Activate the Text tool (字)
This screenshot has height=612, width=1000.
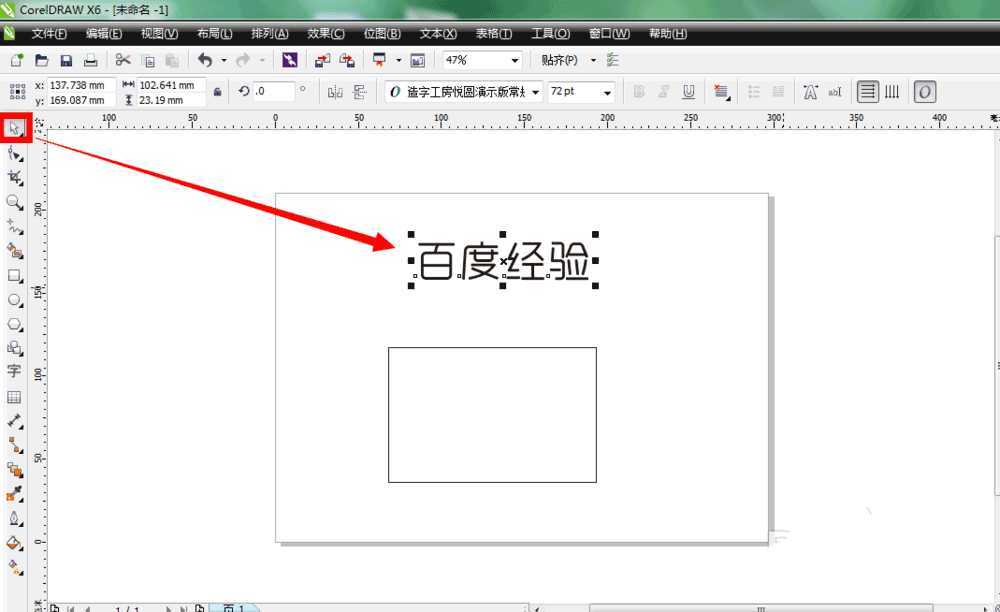click(x=14, y=371)
